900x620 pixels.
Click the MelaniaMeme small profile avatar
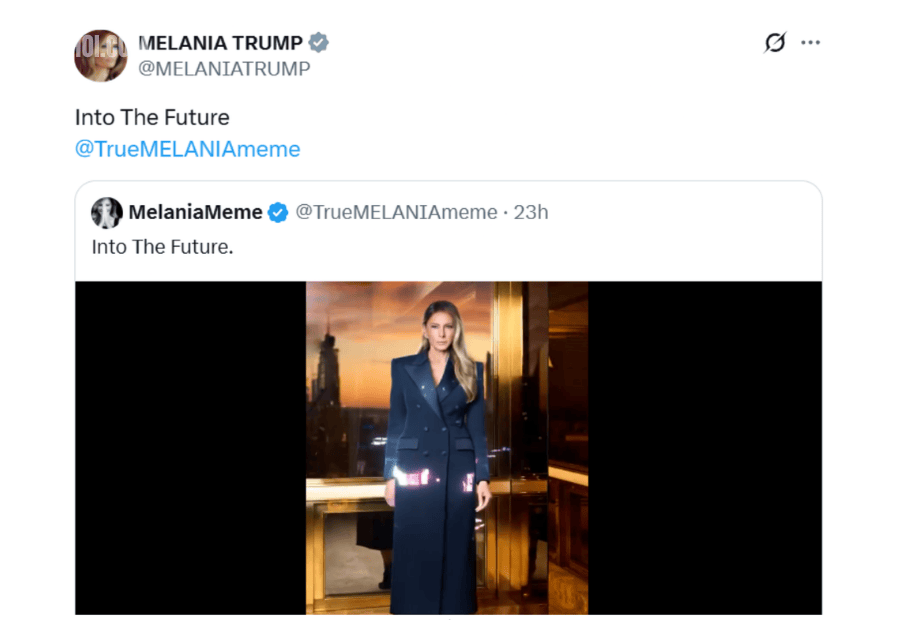(x=106, y=212)
